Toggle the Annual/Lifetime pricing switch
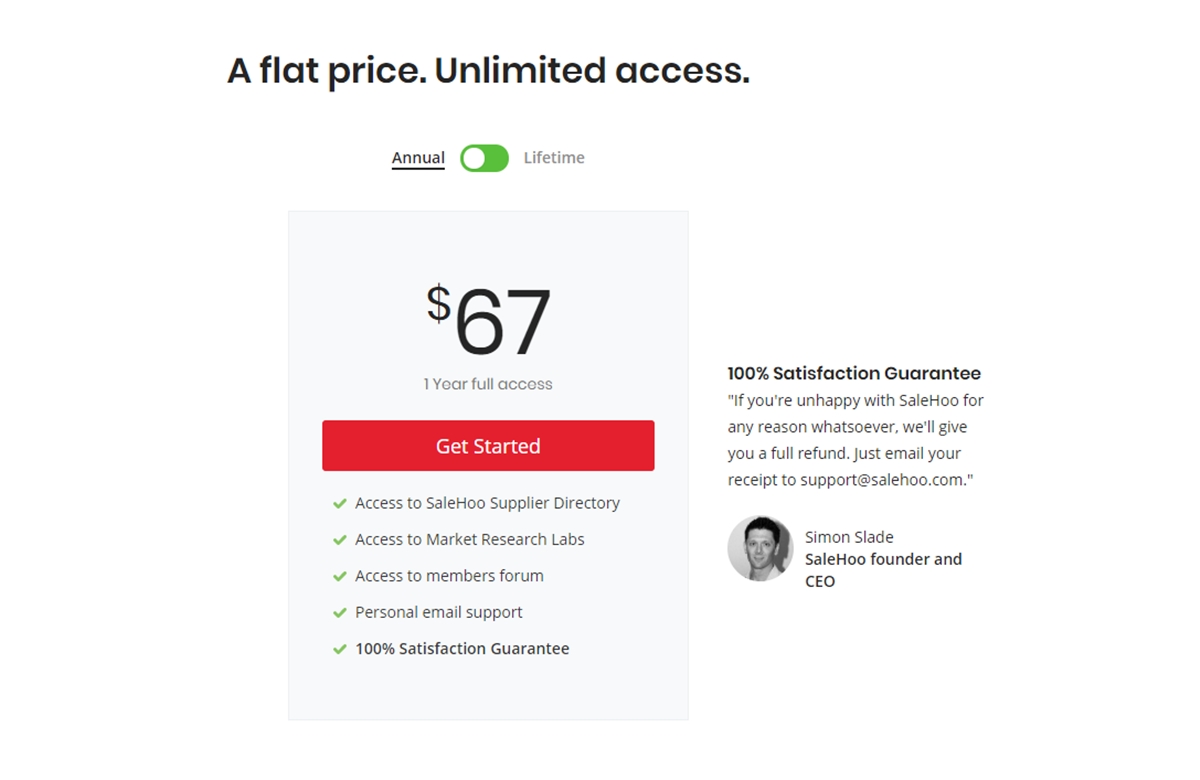1200x780 pixels. click(484, 158)
